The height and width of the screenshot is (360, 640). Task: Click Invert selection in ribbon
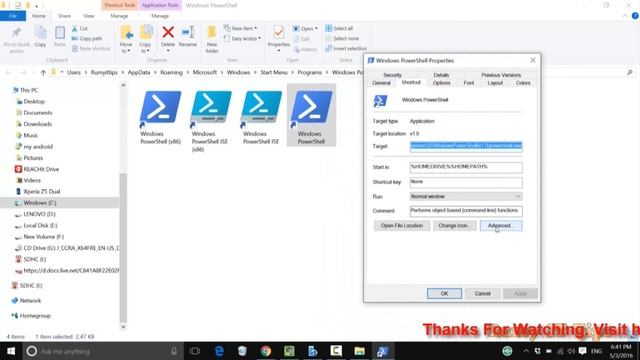point(346,49)
